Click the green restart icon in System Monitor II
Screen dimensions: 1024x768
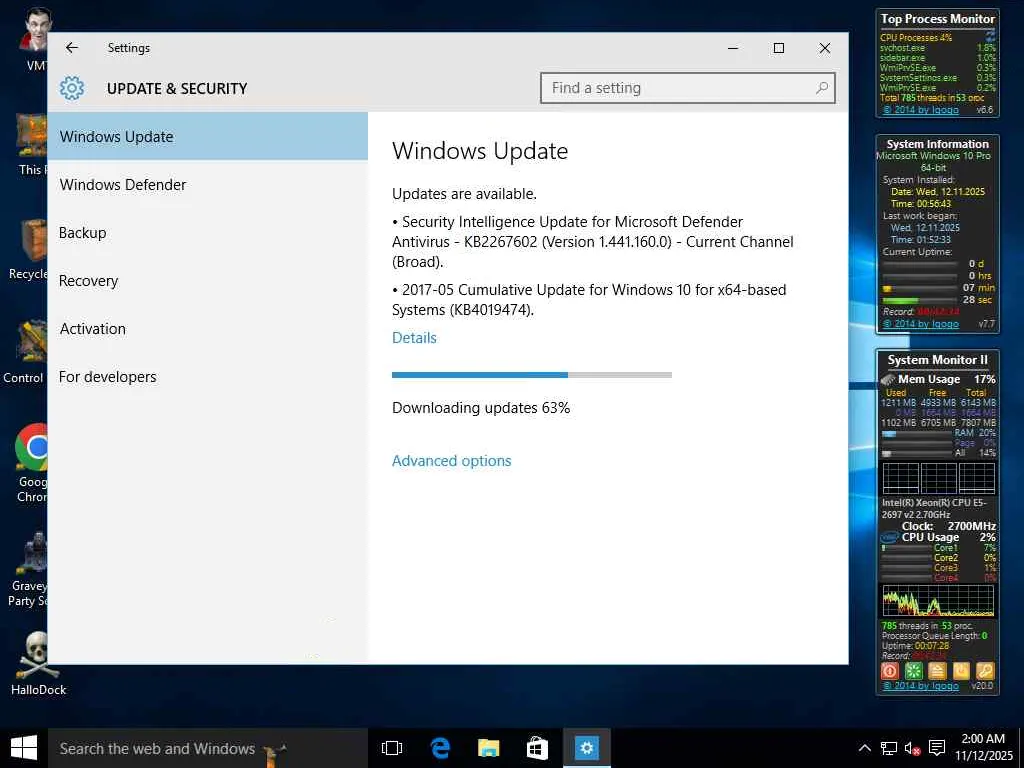tap(914, 671)
